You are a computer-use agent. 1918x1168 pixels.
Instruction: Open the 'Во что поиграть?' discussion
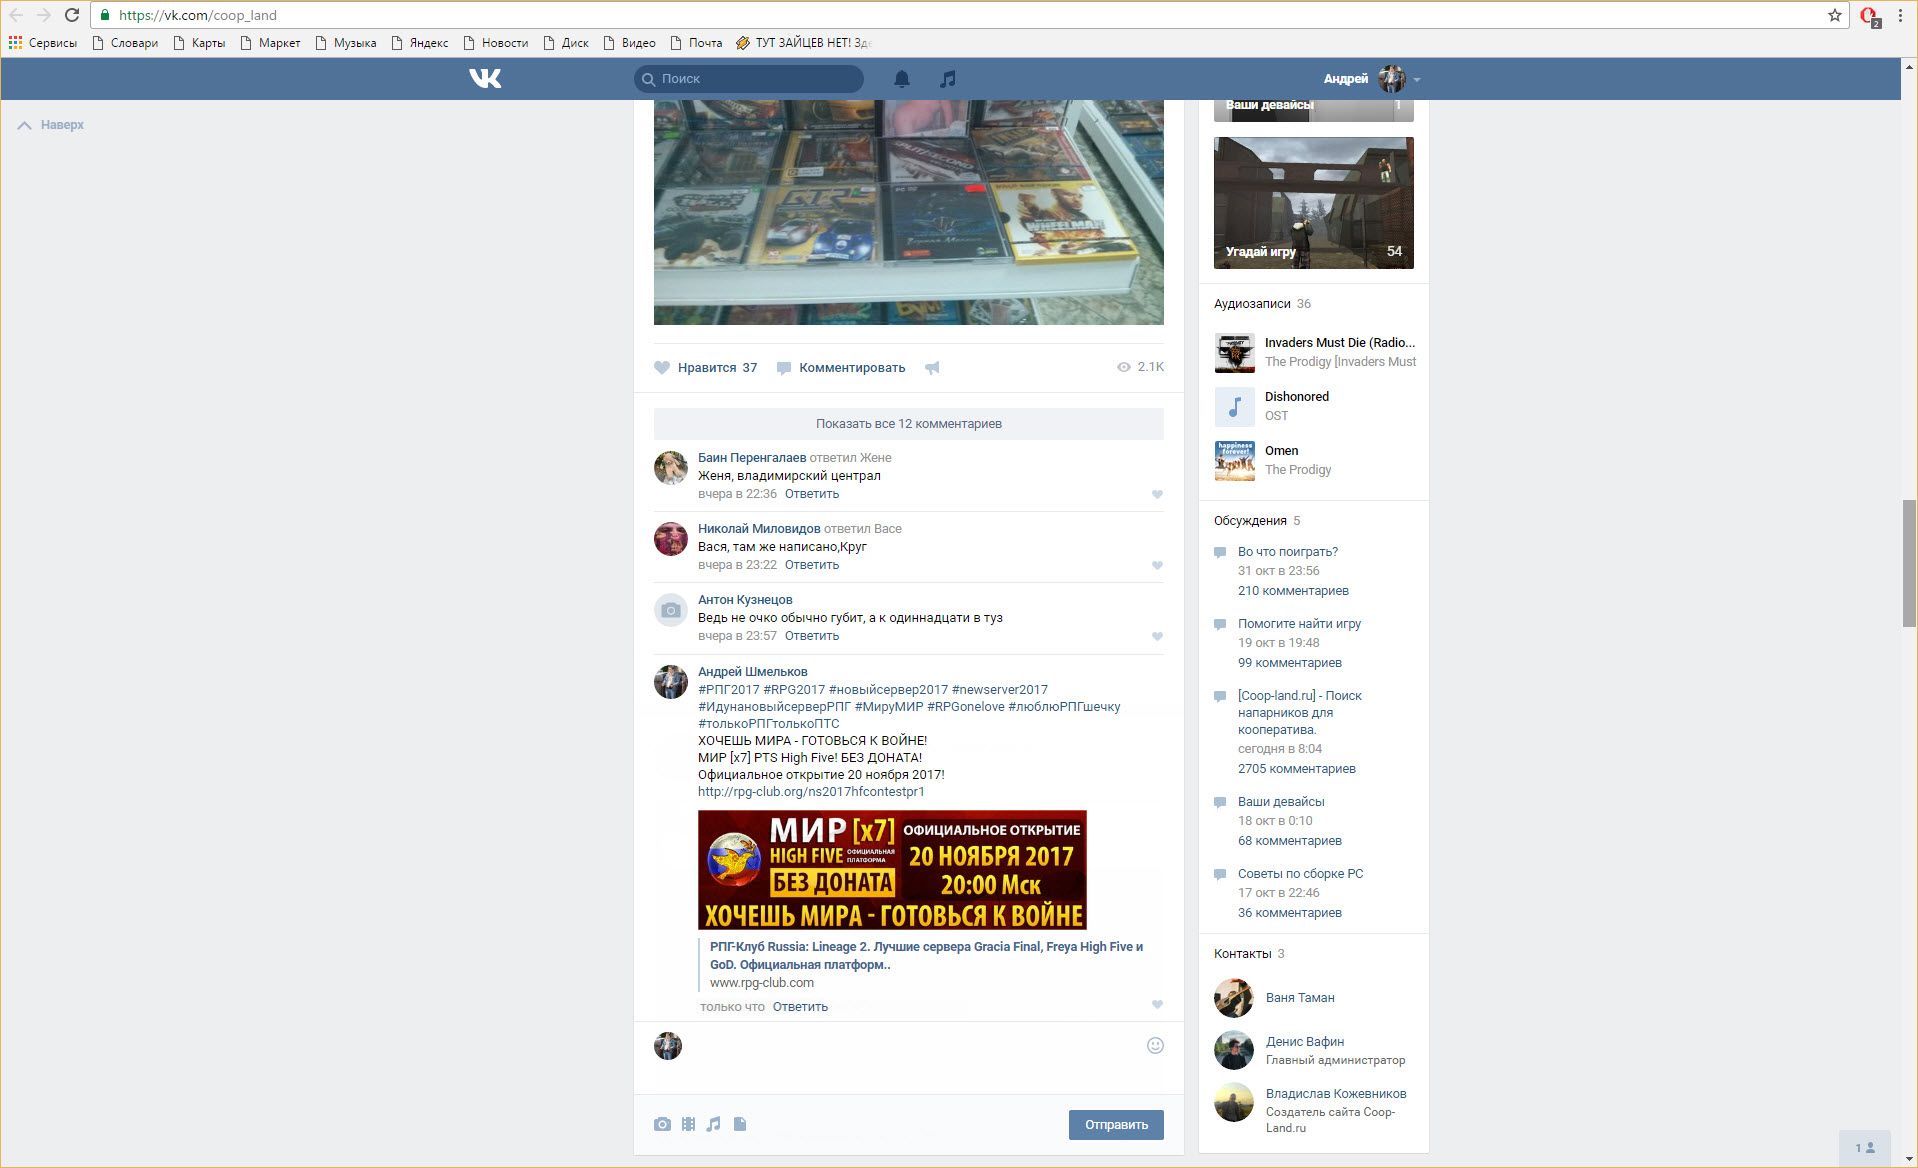point(1287,551)
